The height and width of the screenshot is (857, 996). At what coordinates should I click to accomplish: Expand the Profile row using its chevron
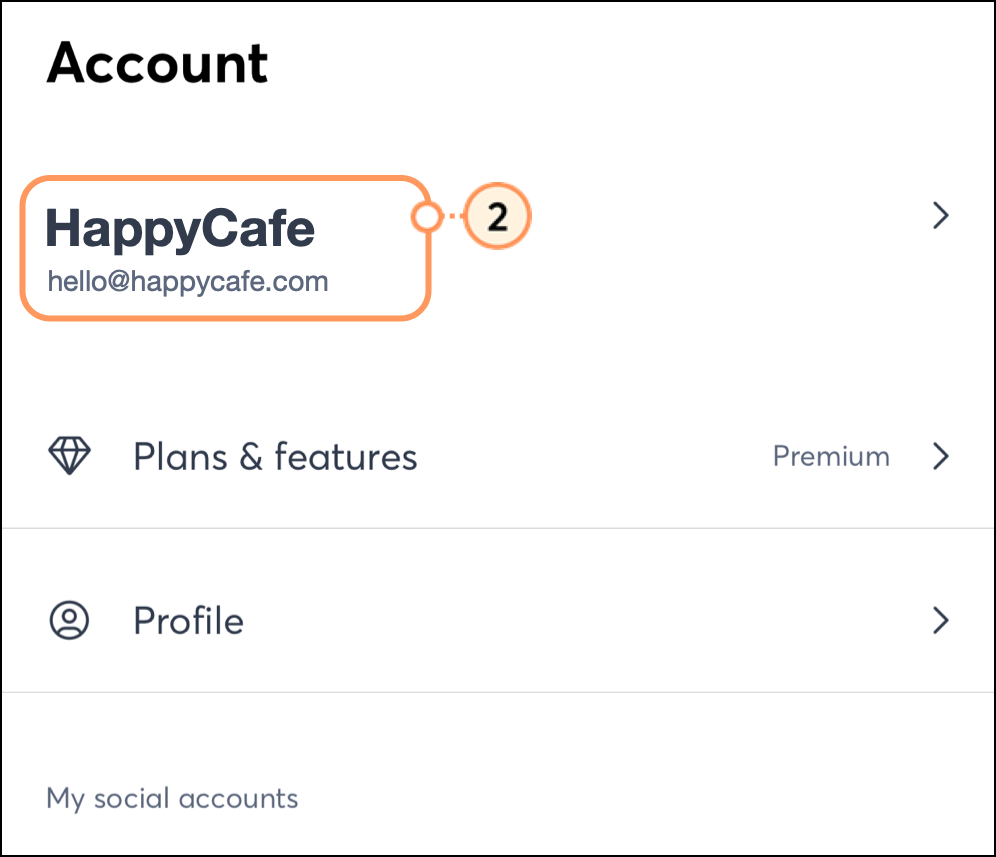[x=939, y=621]
